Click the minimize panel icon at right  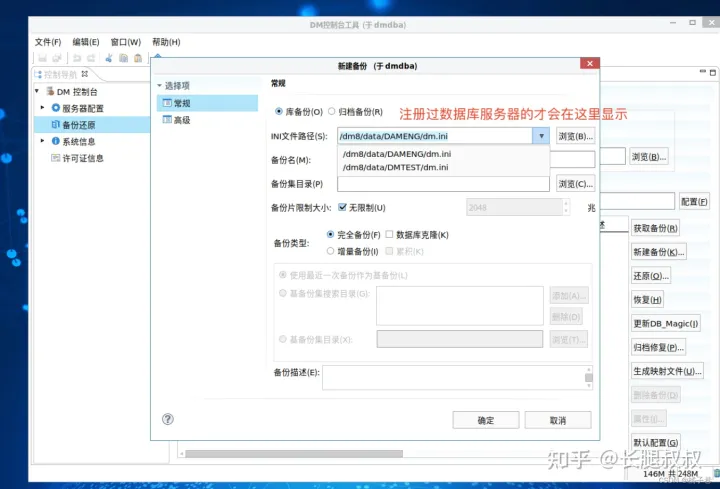[703, 72]
